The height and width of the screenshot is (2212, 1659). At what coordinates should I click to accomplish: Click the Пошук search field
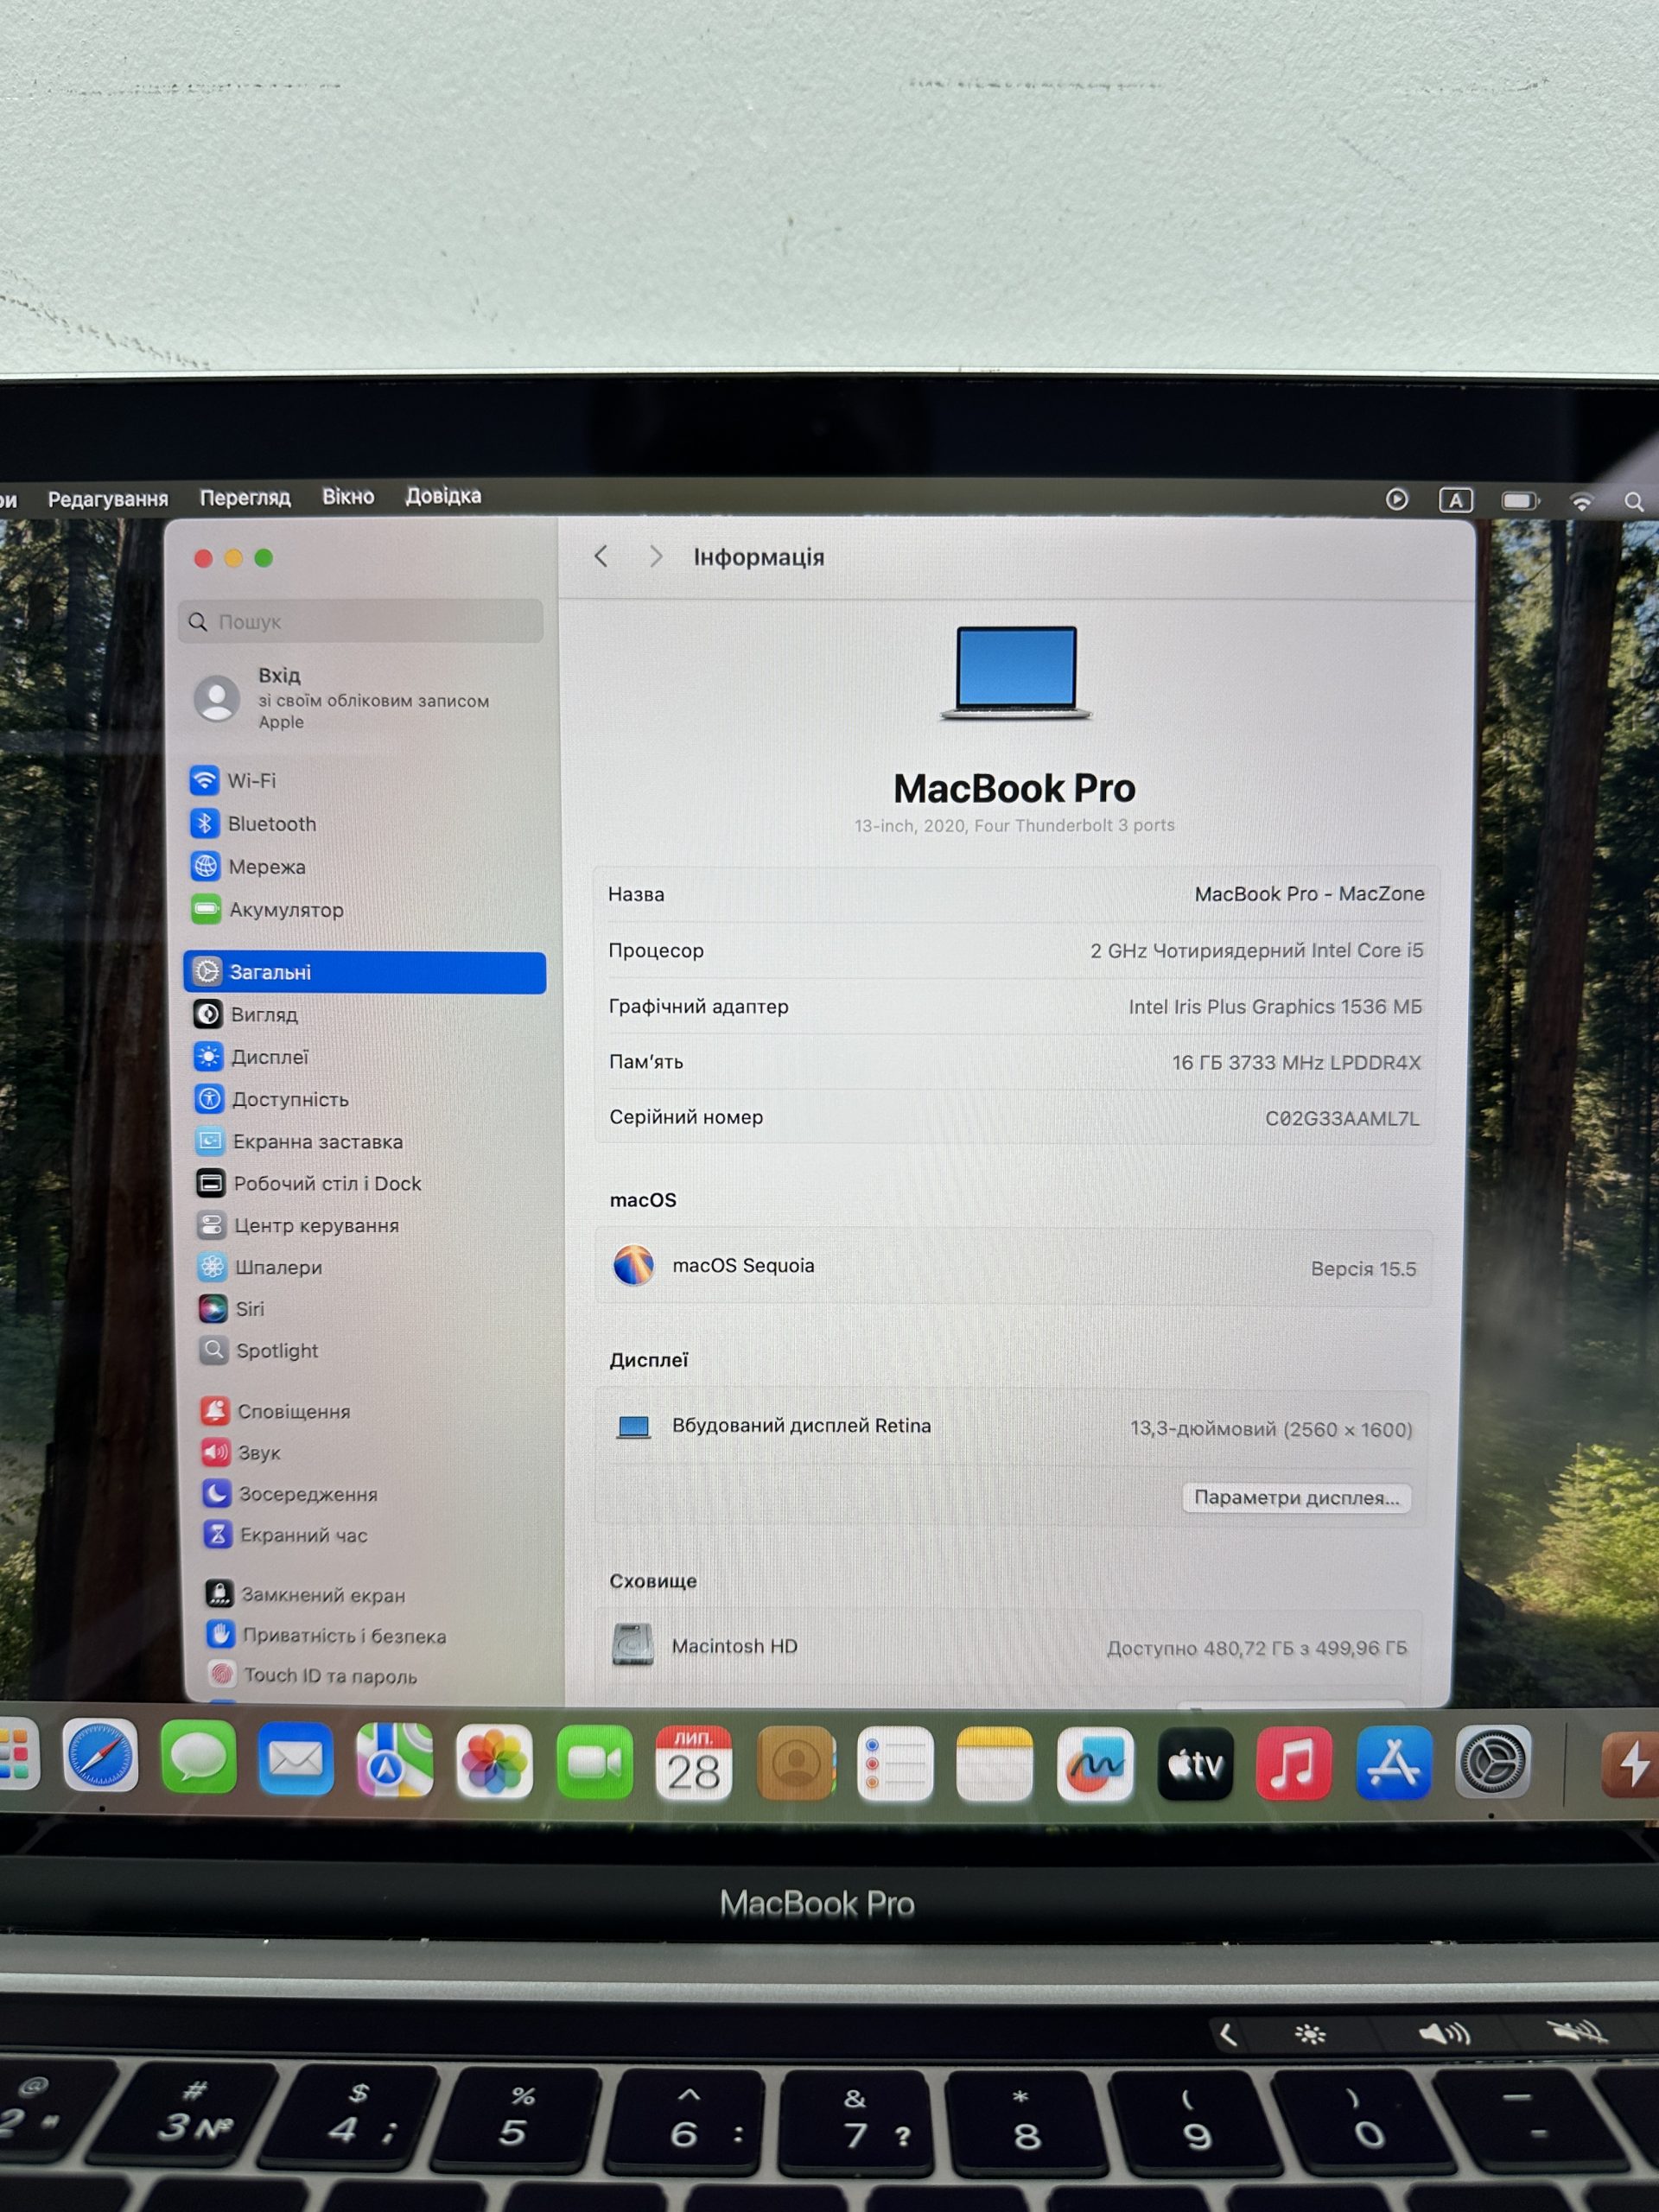point(361,622)
